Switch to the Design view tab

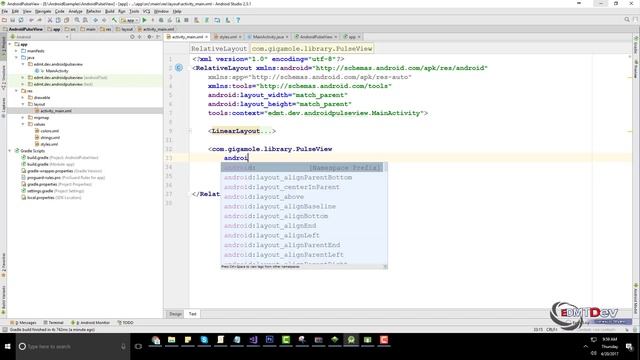(x=175, y=314)
